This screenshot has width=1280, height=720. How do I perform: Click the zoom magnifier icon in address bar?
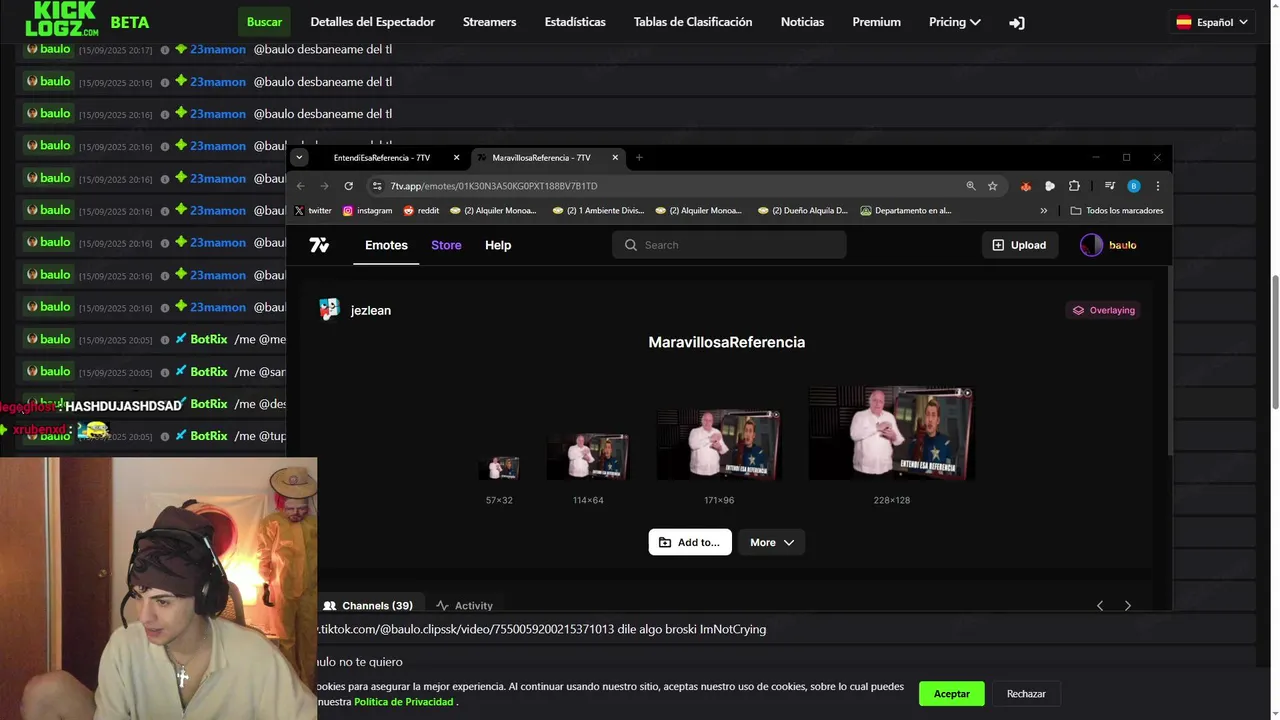coord(971,186)
